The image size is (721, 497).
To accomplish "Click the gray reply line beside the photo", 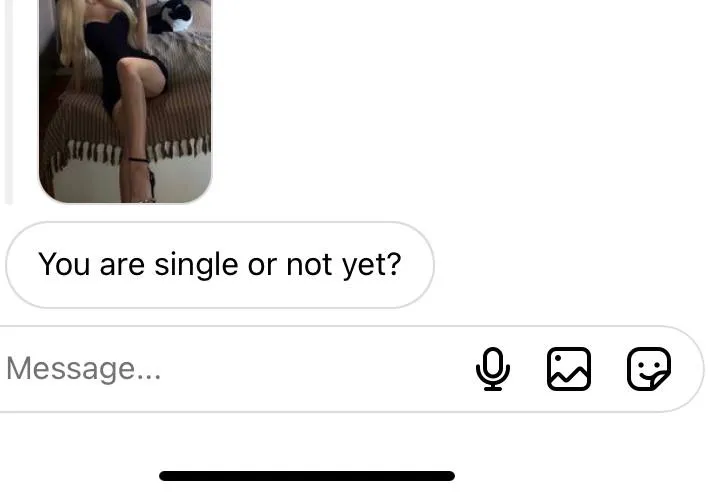I will [x=9, y=101].
